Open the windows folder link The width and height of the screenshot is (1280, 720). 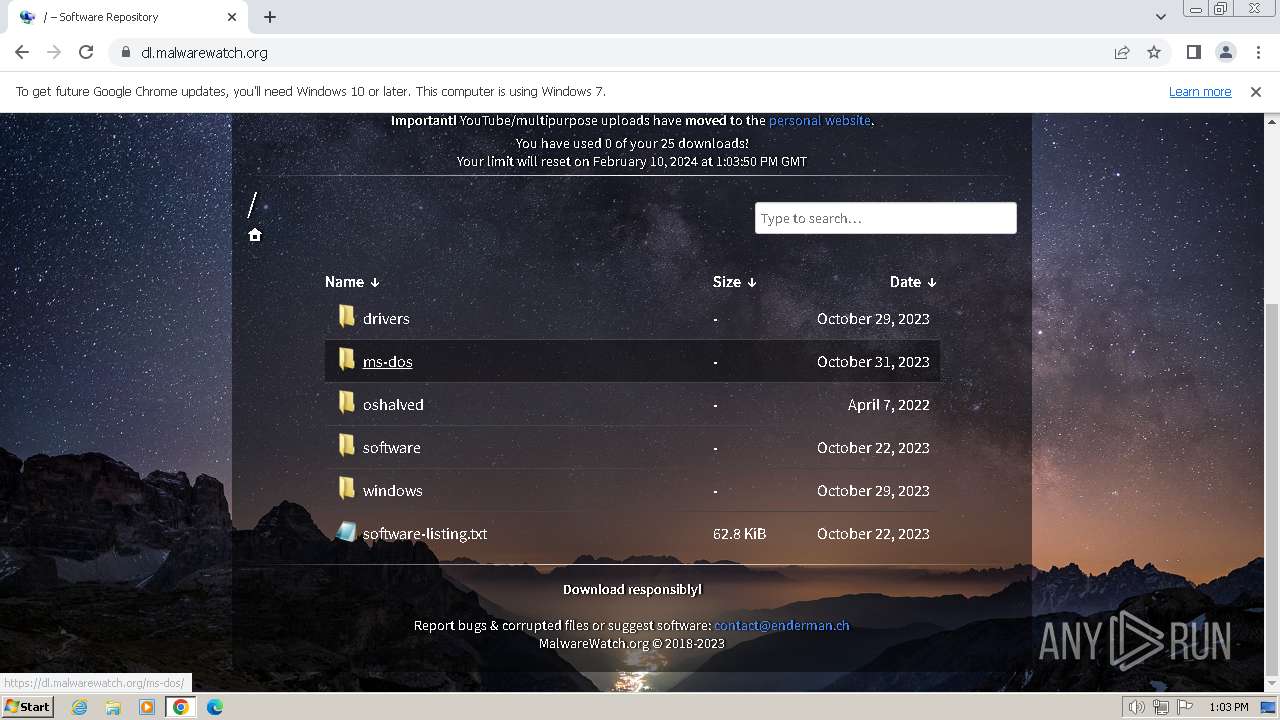tap(392, 490)
